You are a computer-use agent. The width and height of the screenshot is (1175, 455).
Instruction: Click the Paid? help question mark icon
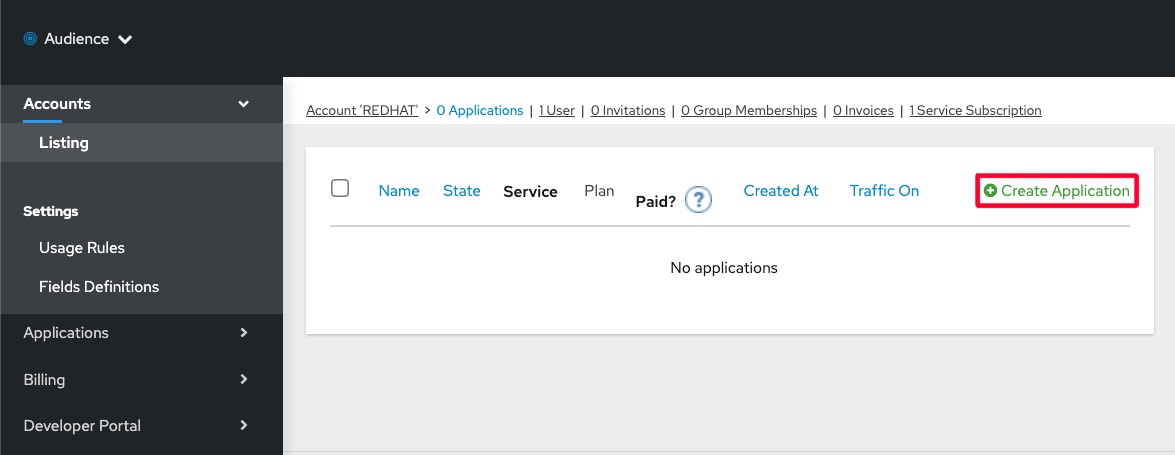tap(698, 200)
